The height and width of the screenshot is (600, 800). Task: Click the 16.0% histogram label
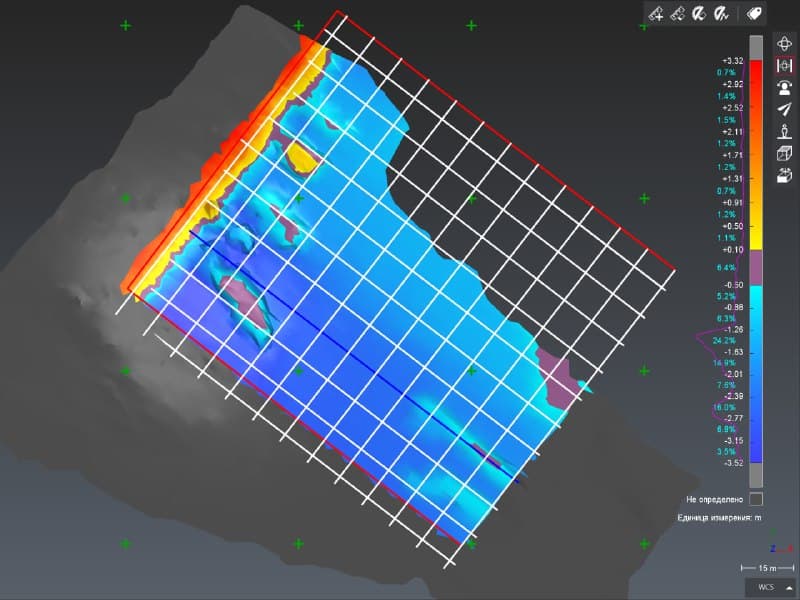tap(724, 408)
